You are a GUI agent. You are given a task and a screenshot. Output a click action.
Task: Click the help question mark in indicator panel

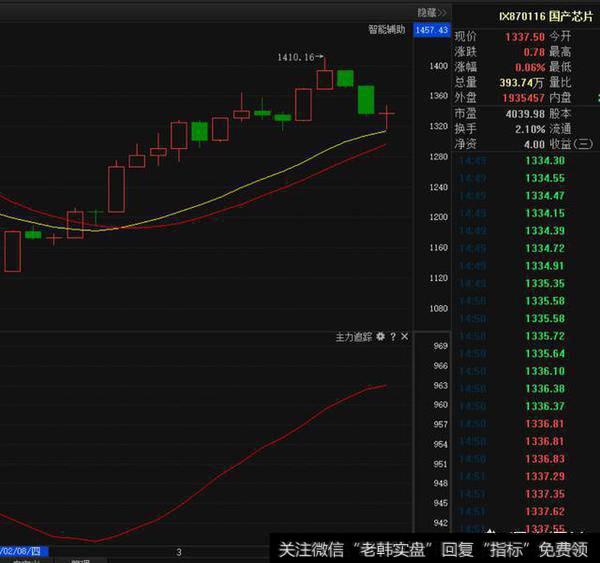(393, 337)
